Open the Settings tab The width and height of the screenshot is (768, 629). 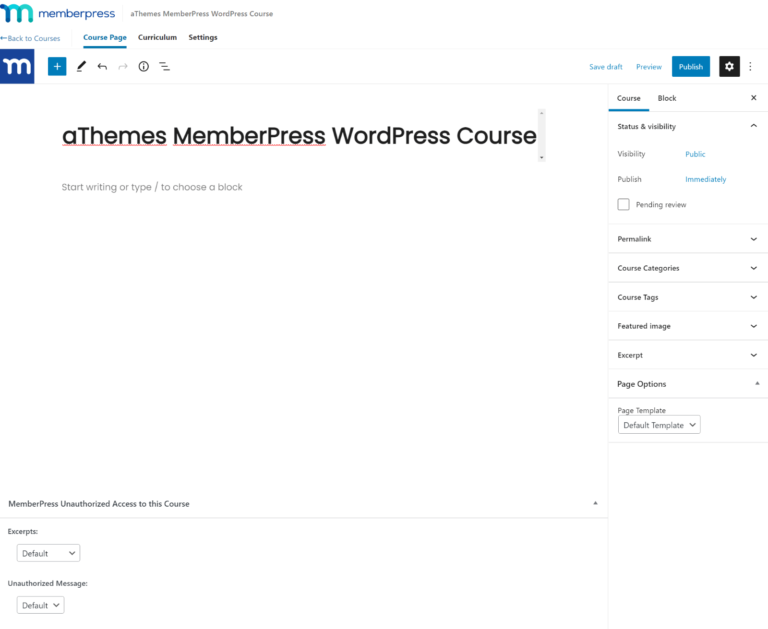(x=203, y=37)
